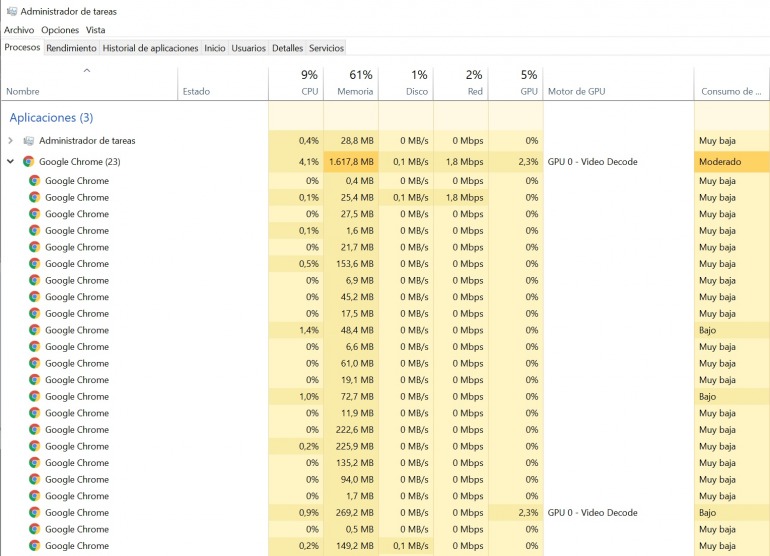Click the Chrome icon beside Google Chrome (23)
This screenshot has width=770, height=556.
coord(28,162)
